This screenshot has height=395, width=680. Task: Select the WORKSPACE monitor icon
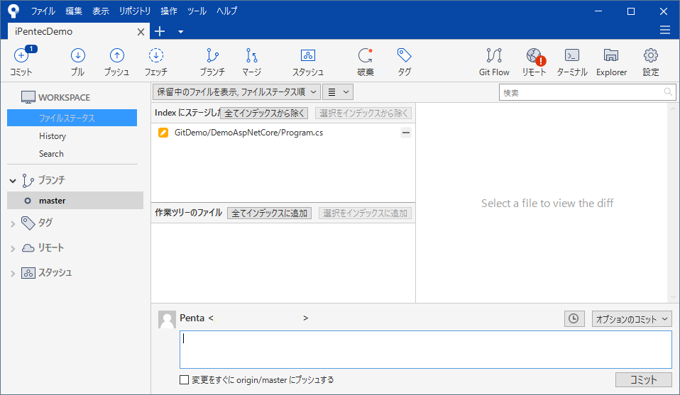point(28,97)
